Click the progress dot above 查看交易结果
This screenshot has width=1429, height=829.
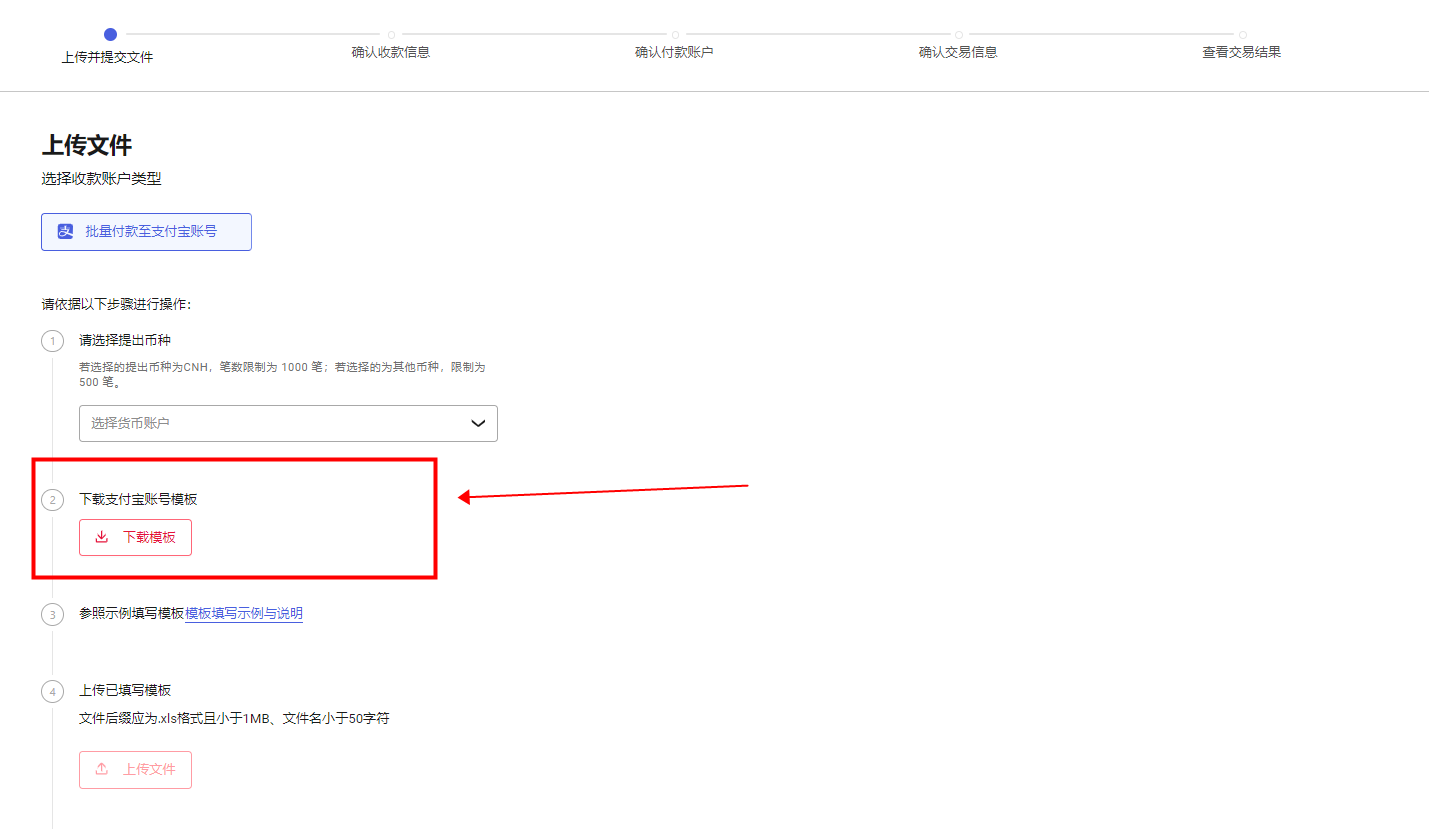pos(1243,35)
